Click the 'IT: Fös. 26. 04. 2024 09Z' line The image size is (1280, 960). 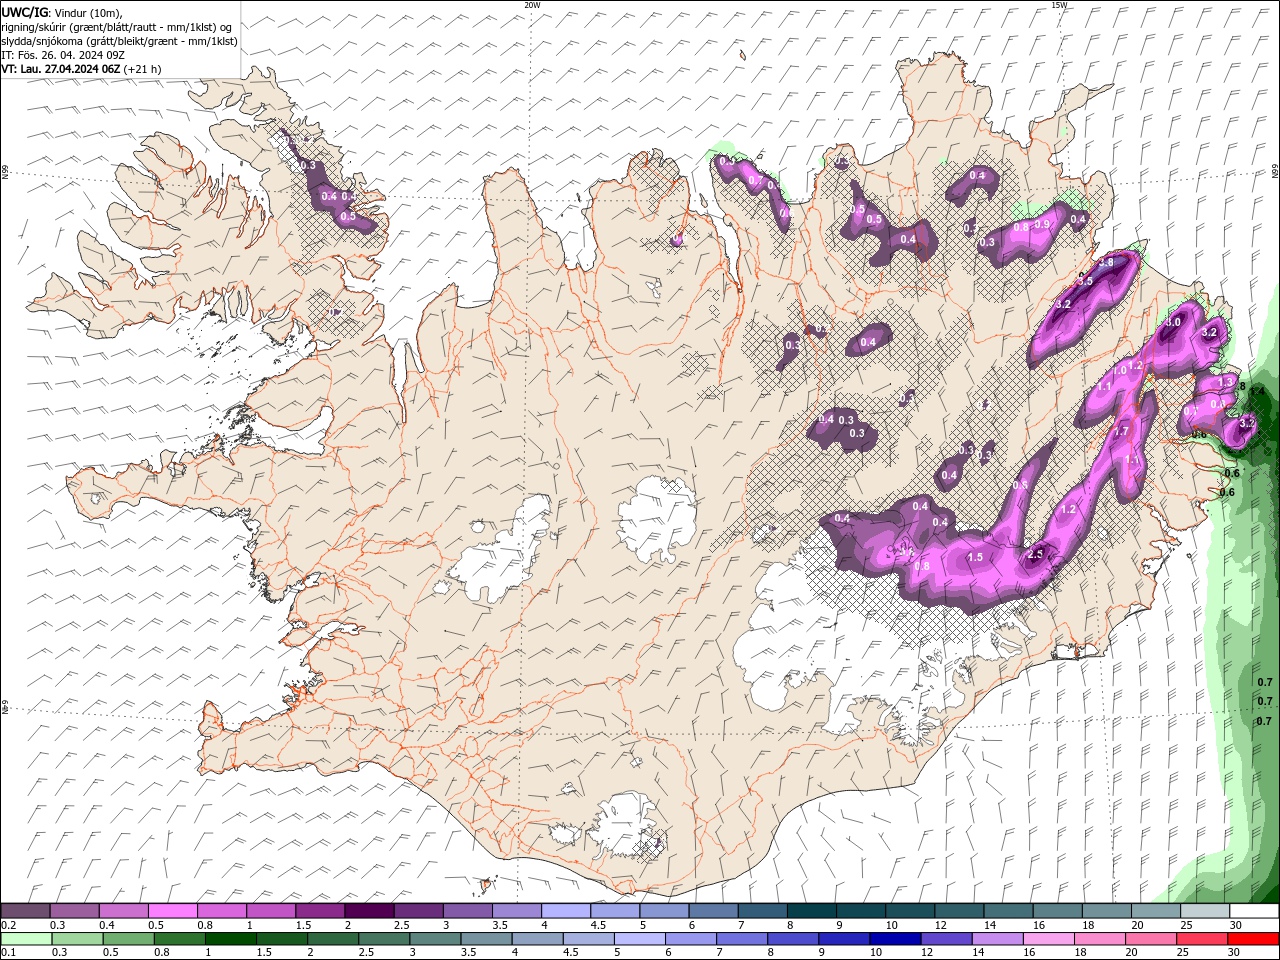pos(63,55)
